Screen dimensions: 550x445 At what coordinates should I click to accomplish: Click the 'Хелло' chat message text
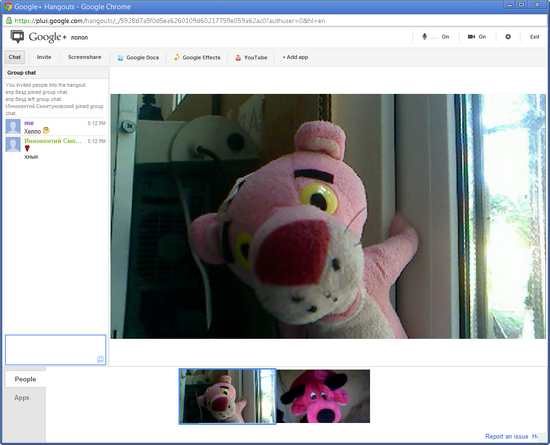point(32,131)
